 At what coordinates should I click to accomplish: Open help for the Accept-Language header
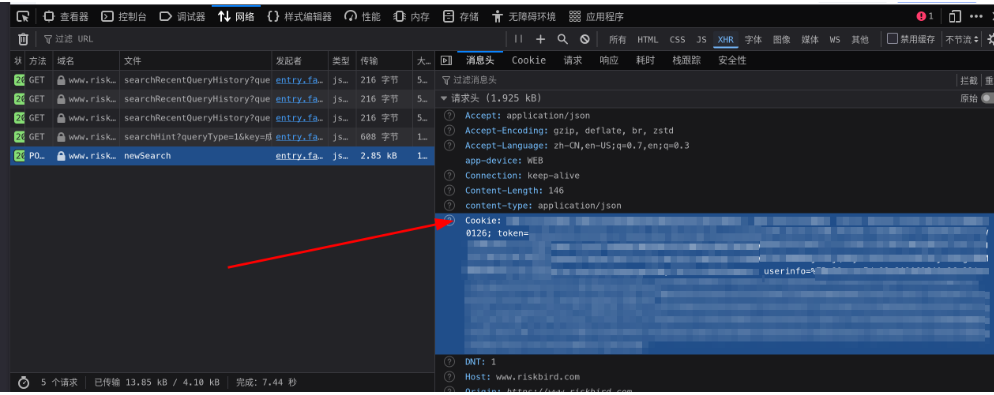coord(449,145)
